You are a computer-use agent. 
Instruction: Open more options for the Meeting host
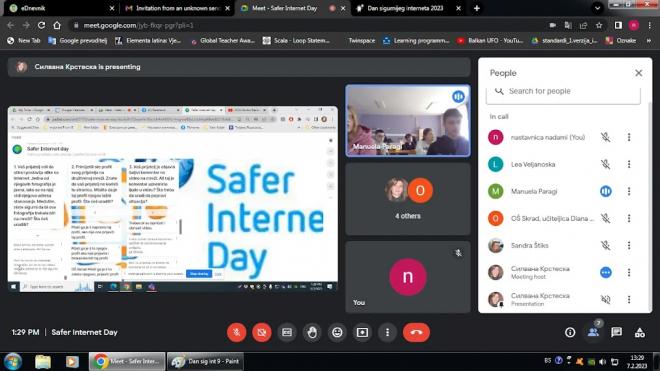click(629, 272)
